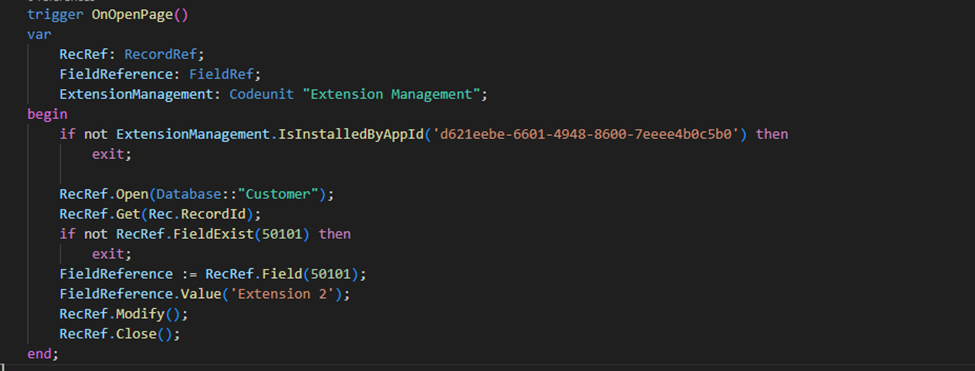
Task: Click the FieldRef type in declaration
Action: click(x=221, y=75)
